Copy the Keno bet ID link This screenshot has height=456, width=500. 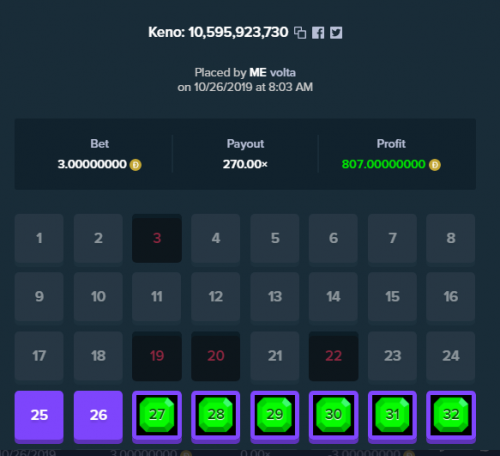coord(300,33)
